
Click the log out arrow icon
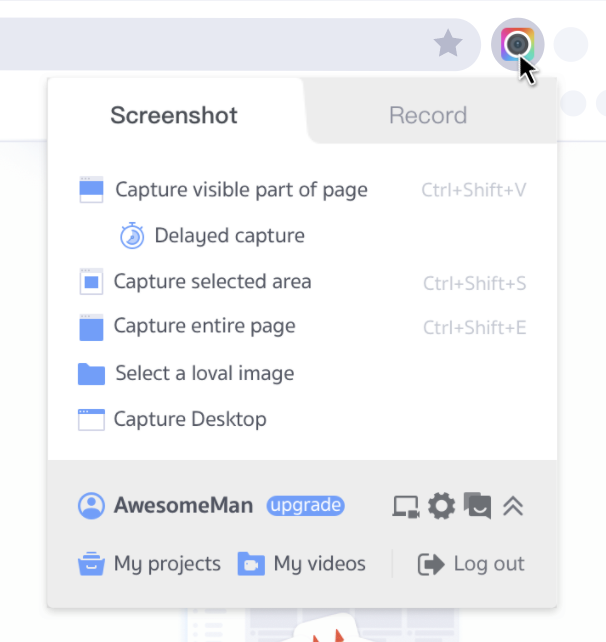tap(431, 565)
